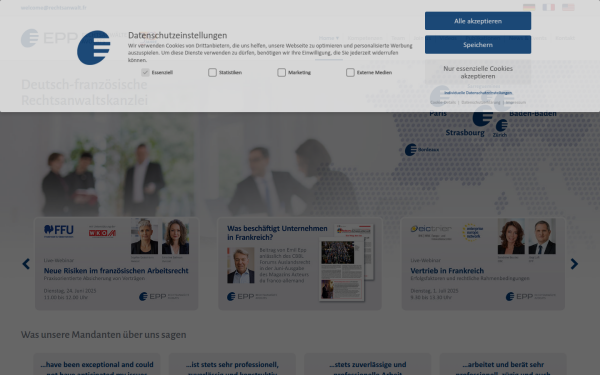Click the Deutsch-französische Rechtsanwaltskanzlei heading
The width and height of the screenshot is (600, 375).
[84, 92]
